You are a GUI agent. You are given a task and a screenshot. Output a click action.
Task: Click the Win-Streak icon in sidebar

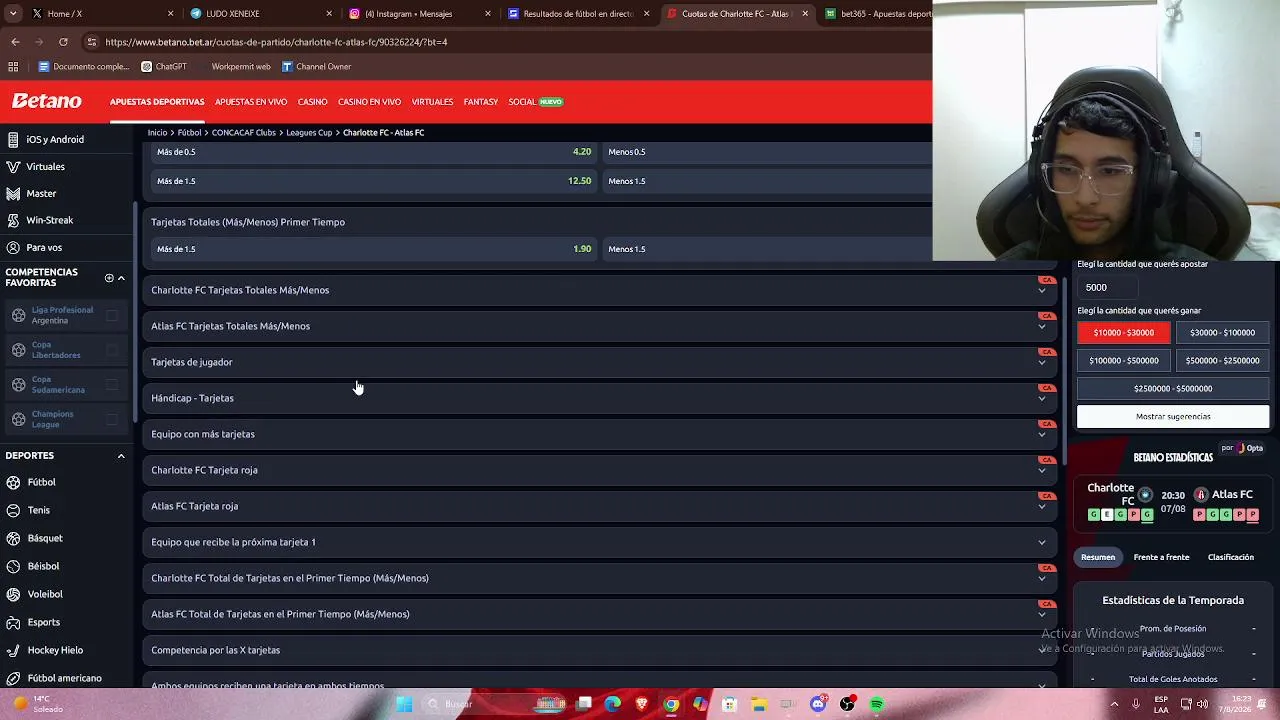coord(13,220)
